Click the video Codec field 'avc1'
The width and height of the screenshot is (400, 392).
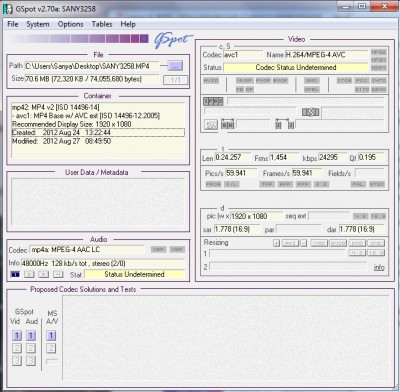point(243,55)
